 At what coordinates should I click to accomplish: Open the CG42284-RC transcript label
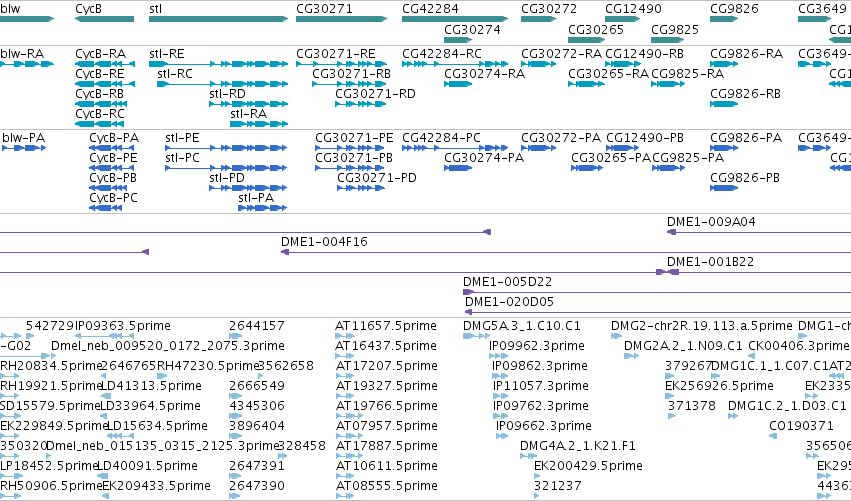click(442, 54)
